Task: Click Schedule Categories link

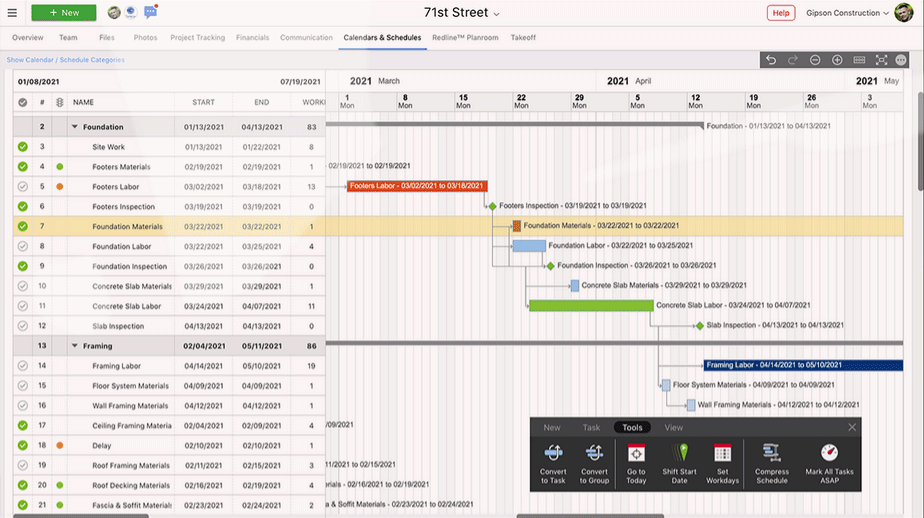Action: point(92,60)
